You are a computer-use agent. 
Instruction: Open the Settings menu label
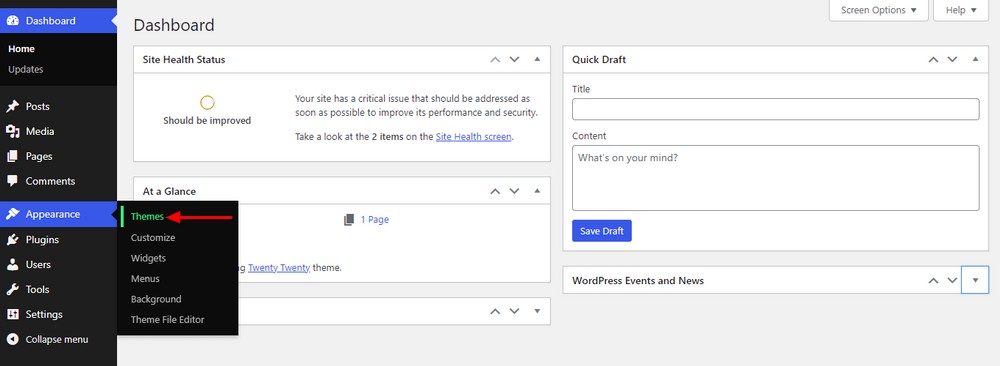[x=44, y=314]
